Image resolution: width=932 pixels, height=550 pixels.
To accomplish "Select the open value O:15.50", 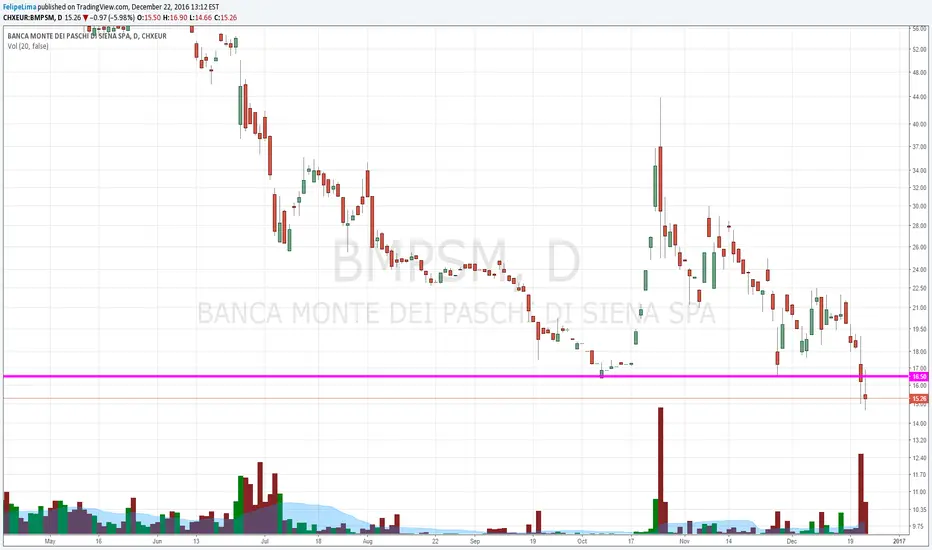I will [x=149, y=18].
